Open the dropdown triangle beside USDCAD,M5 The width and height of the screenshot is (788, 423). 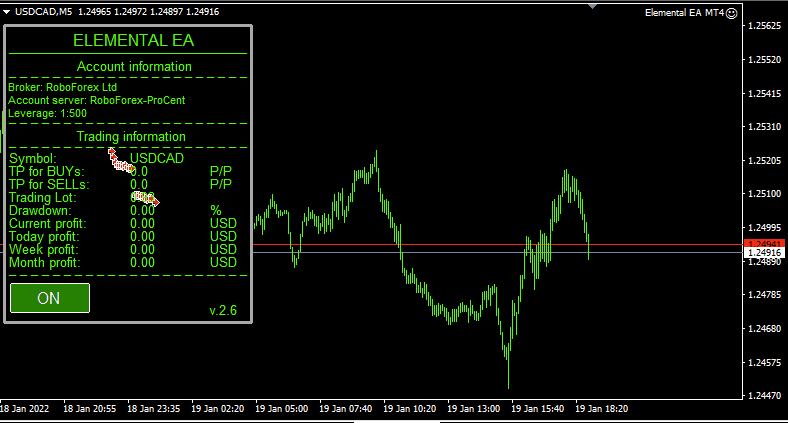[7, 12]
